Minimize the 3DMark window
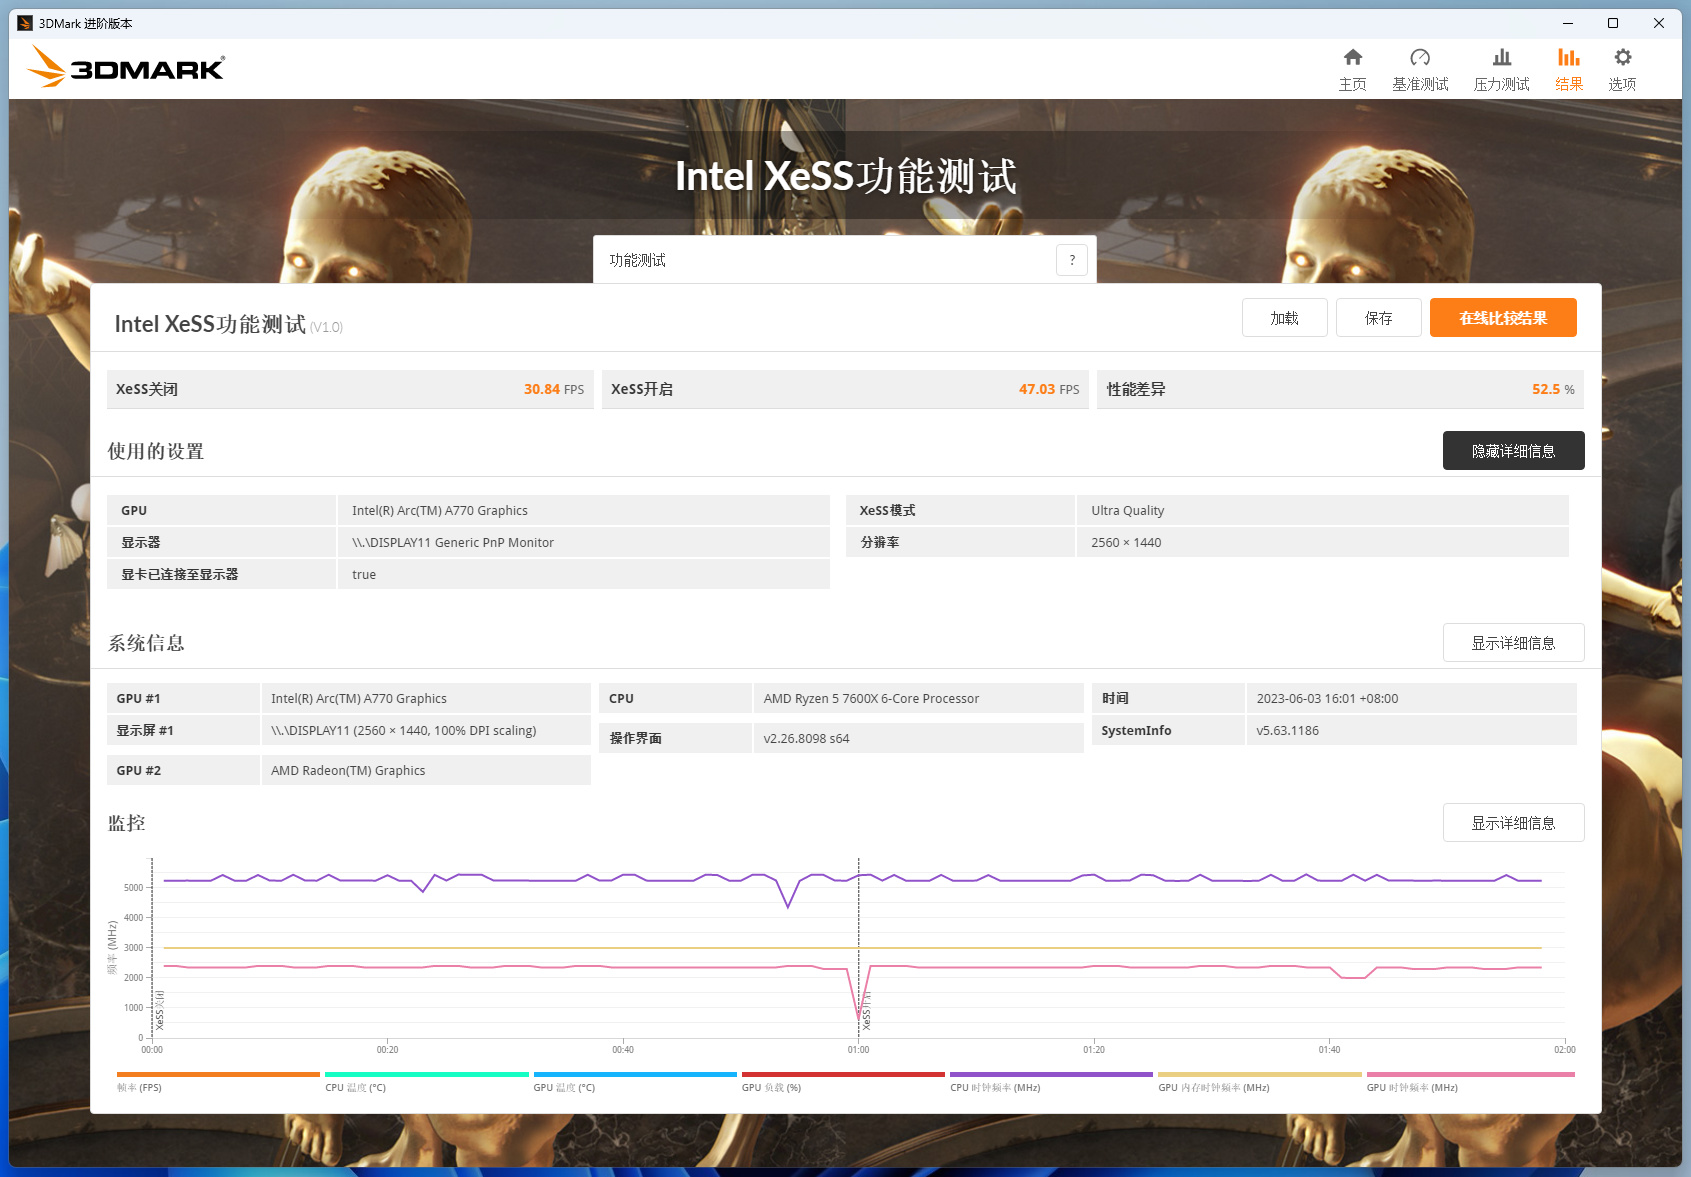The image size is (1691, 1177). coord(1568,23)
